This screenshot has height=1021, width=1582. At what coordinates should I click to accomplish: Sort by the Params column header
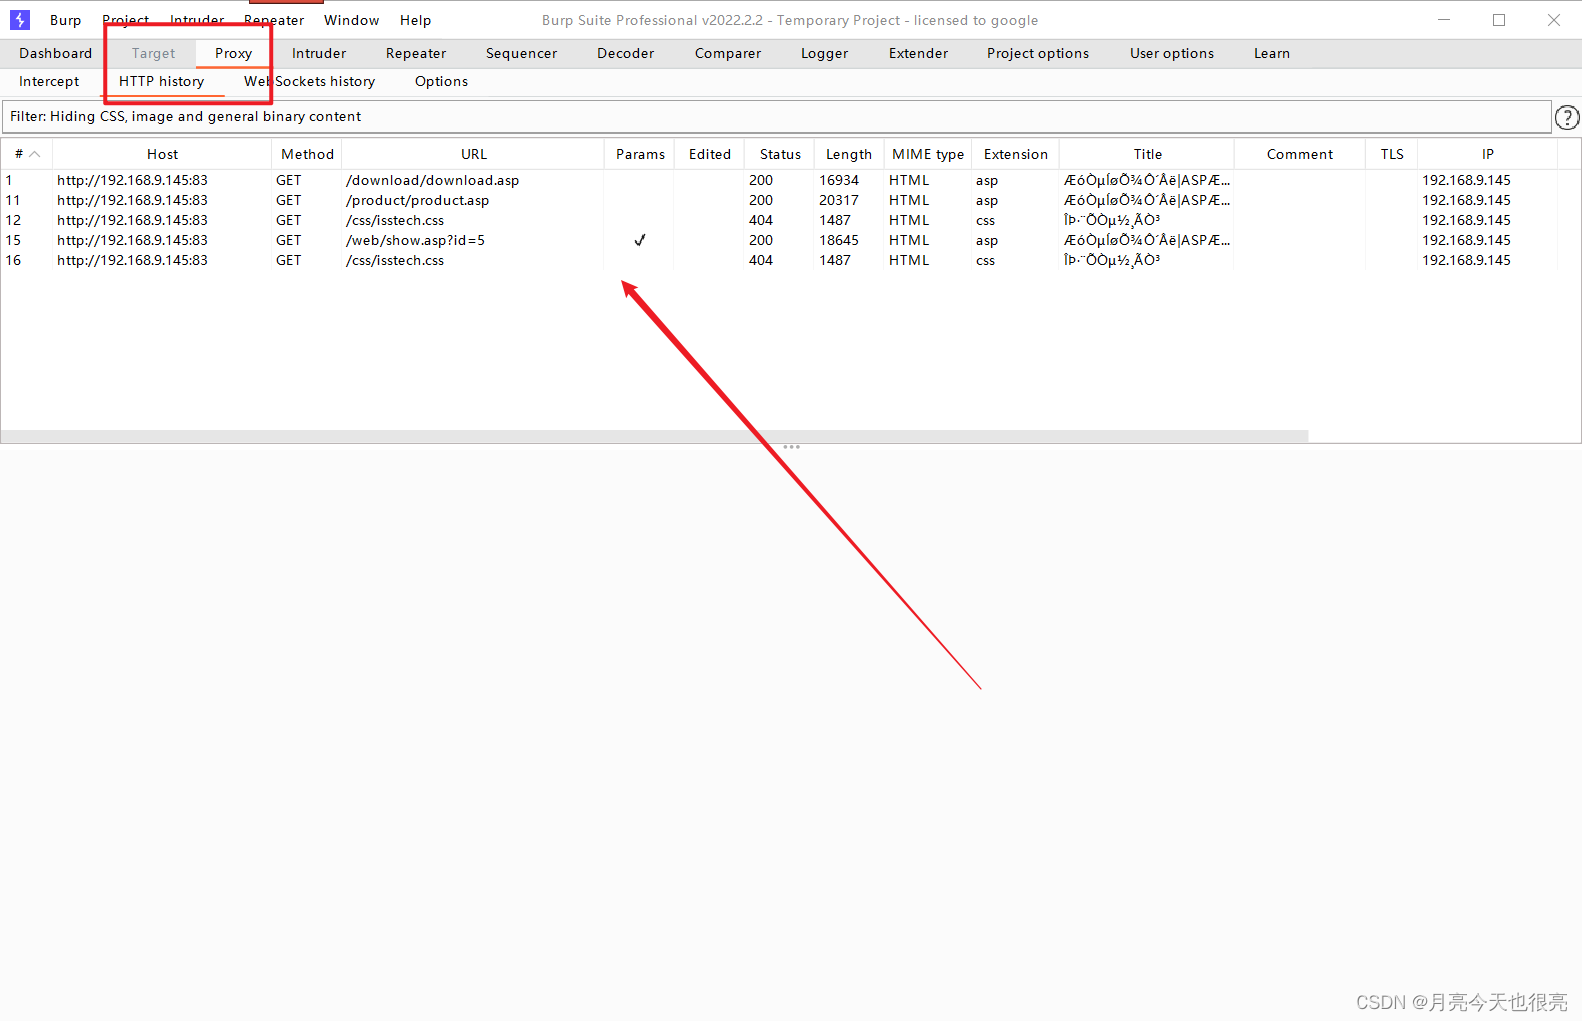[640, 154]
